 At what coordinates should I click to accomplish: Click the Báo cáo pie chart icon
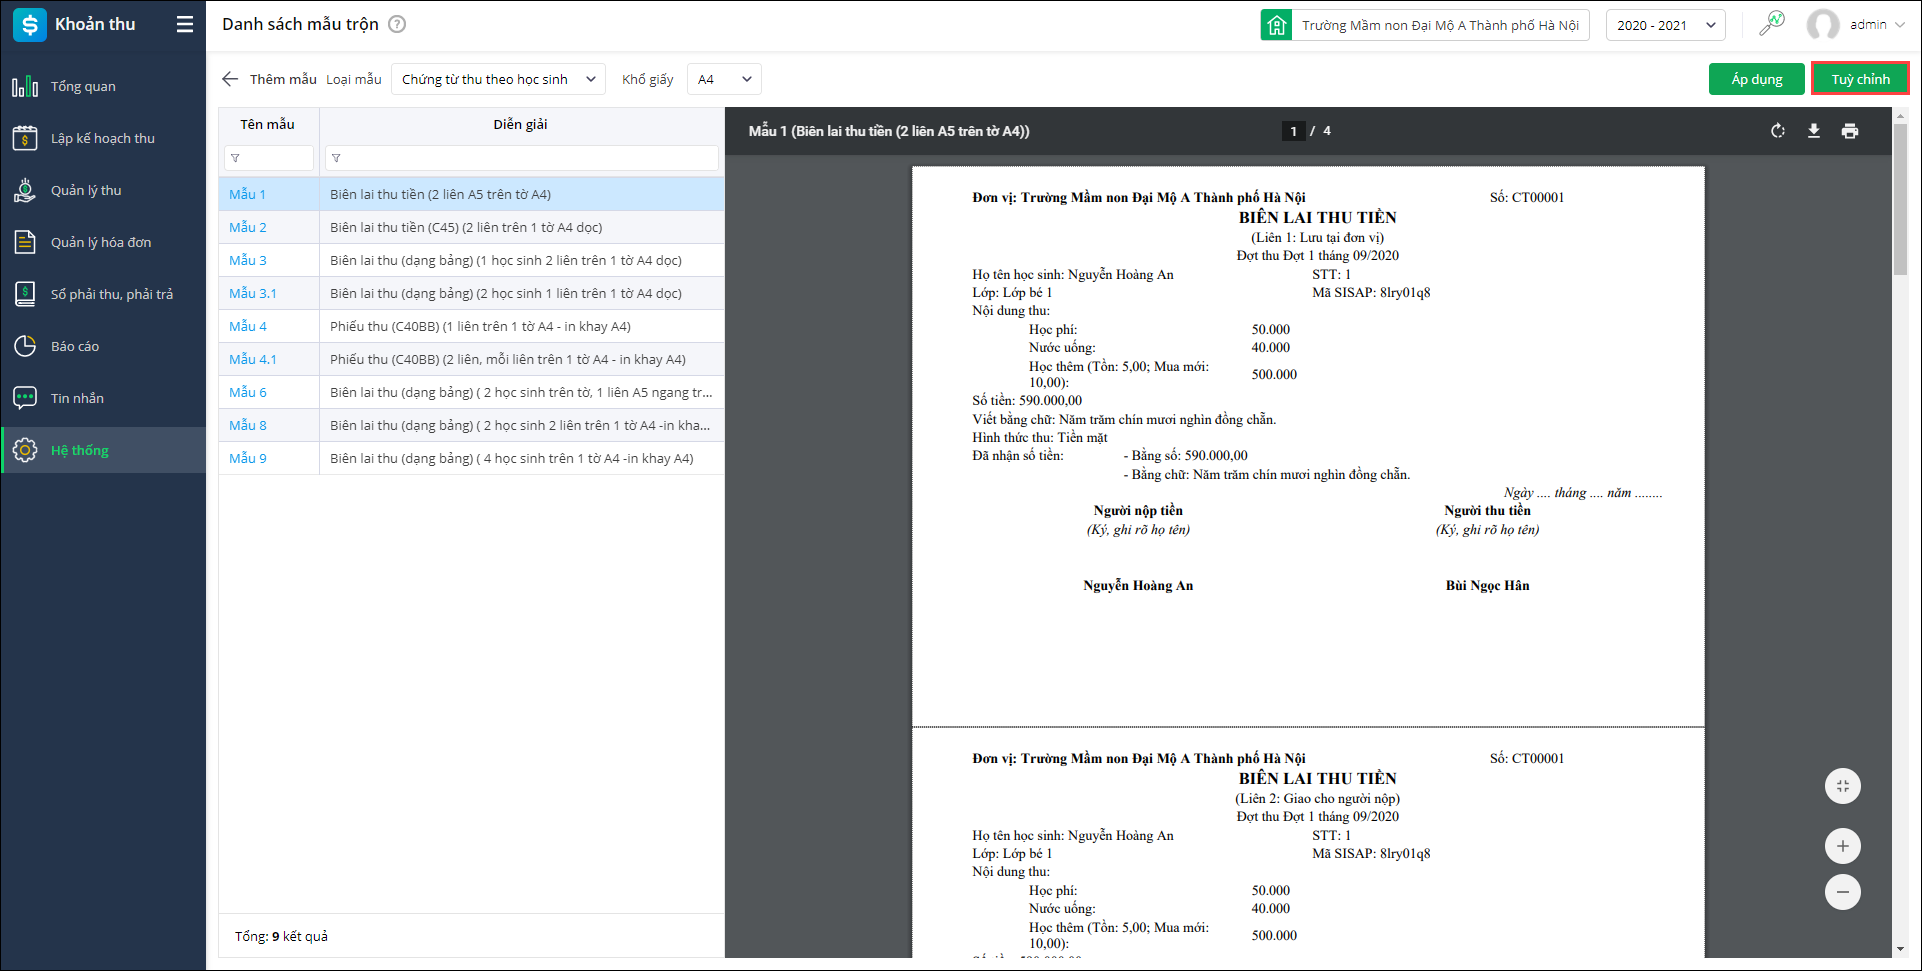coord(25,346)
